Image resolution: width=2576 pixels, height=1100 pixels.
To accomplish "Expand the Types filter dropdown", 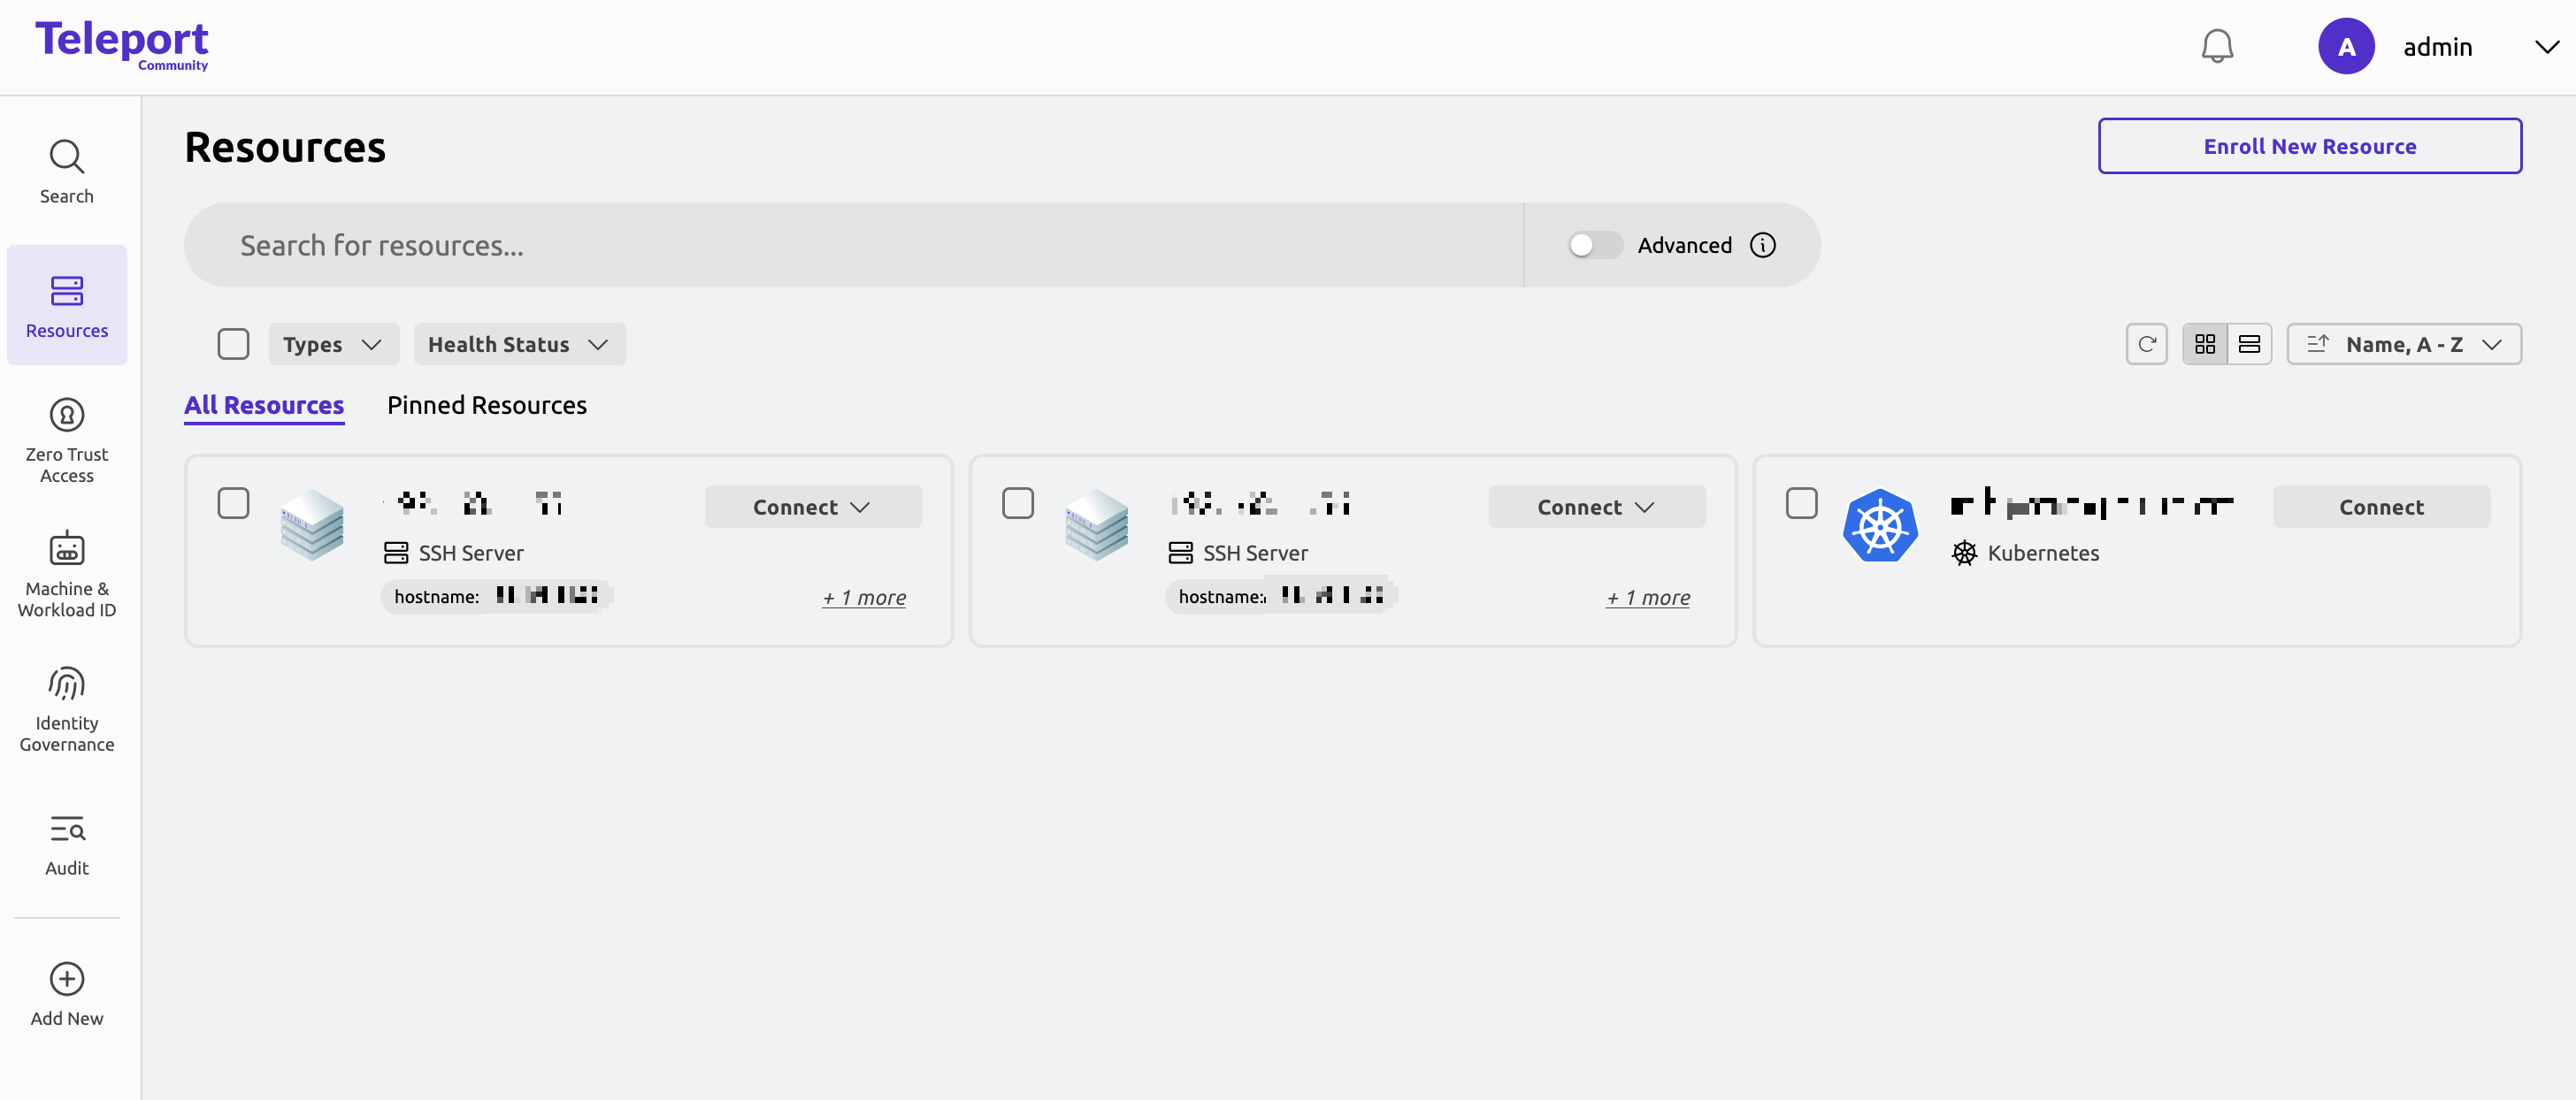I will click(333, 344).
